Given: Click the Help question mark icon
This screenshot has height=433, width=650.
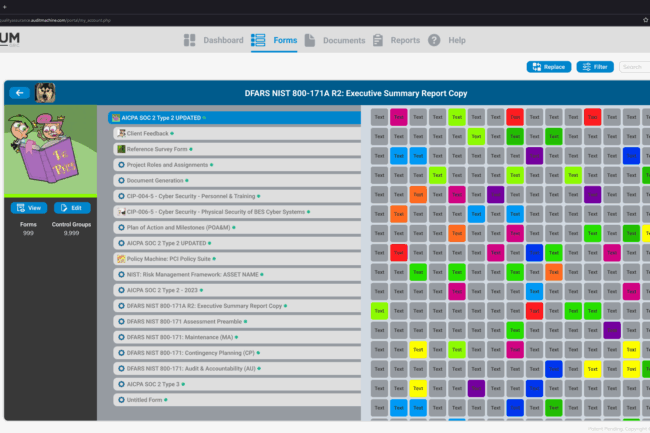Looking at the screenshot, I should 434,40.
